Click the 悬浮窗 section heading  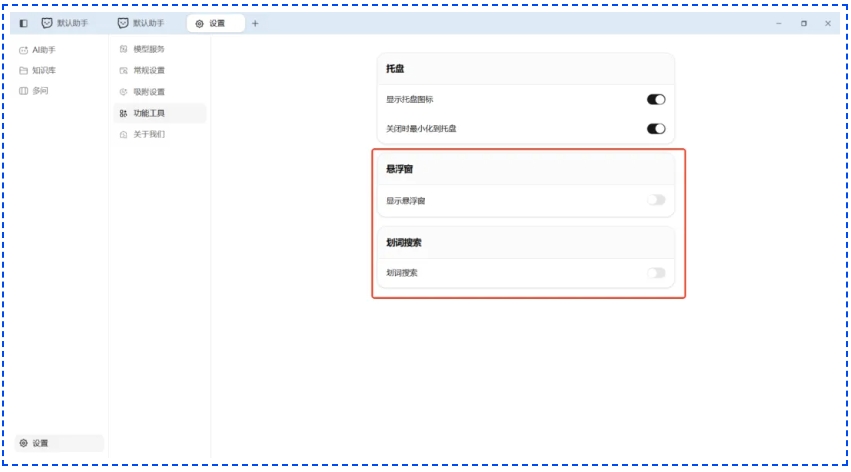(399, 169)
